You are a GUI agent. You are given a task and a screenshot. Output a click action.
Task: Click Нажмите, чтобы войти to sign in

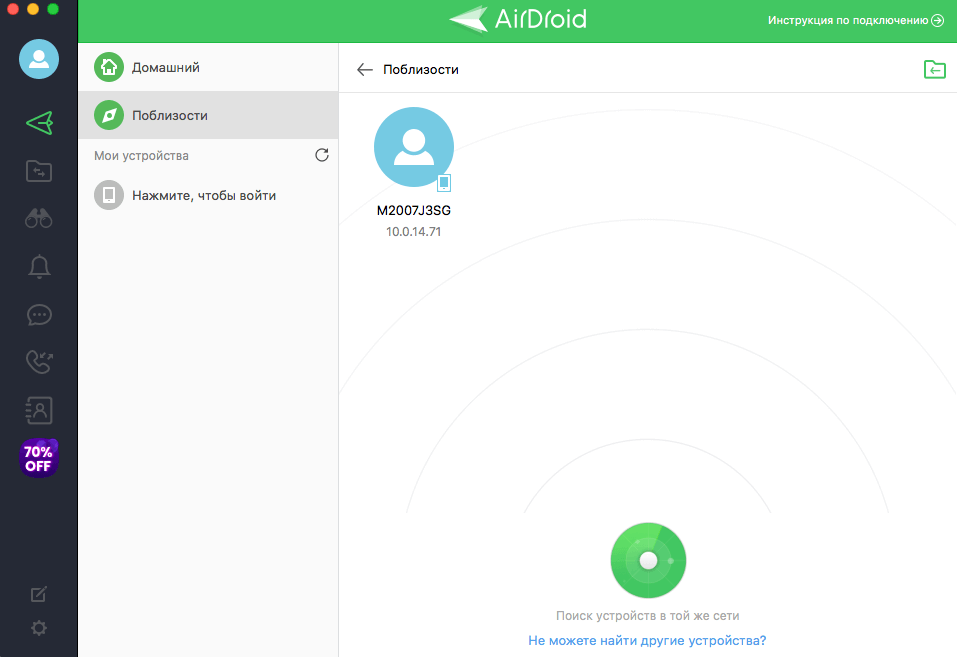[203, 195]
